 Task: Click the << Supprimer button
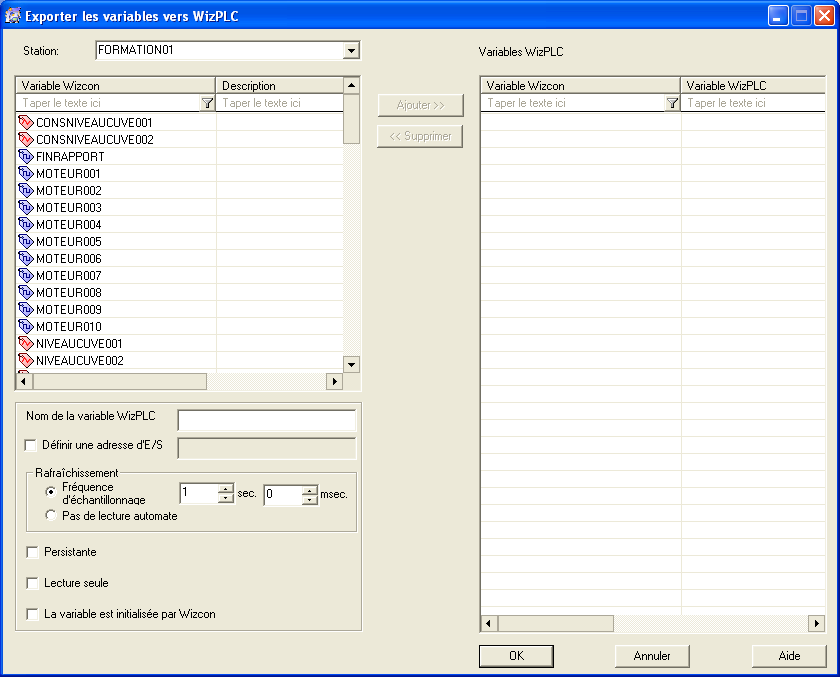tap(420, 136)
